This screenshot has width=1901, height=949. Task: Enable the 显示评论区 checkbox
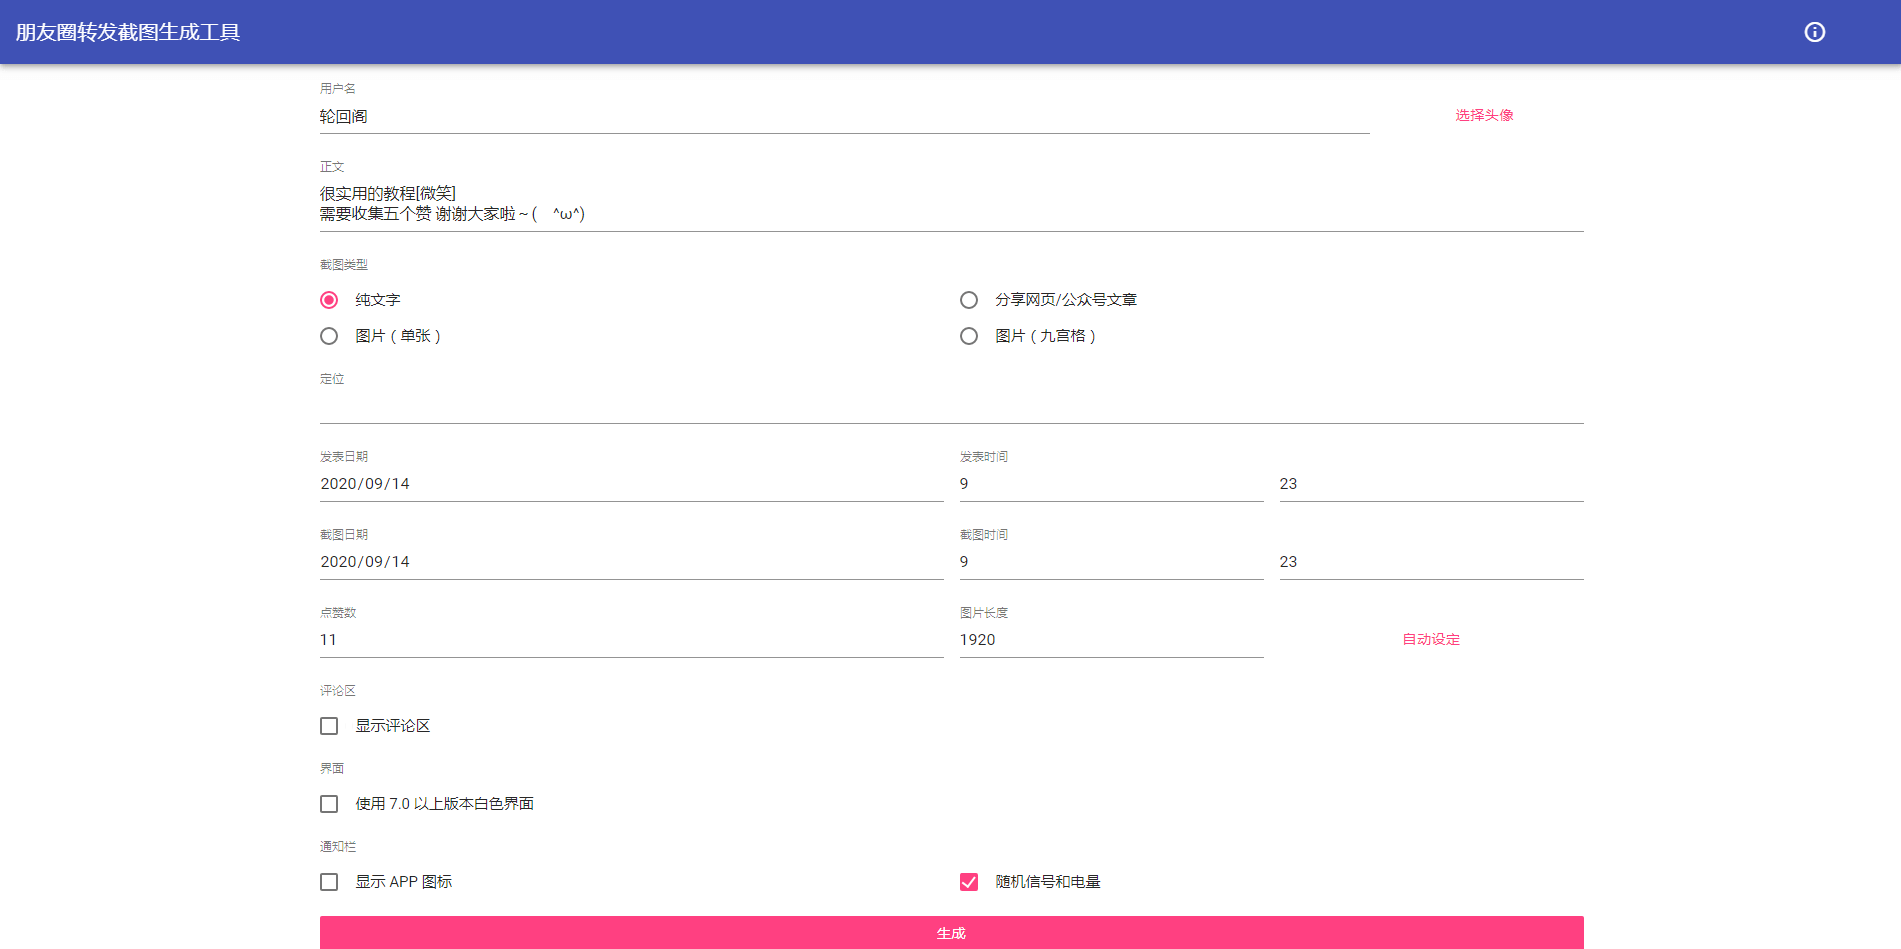point(329,726)
